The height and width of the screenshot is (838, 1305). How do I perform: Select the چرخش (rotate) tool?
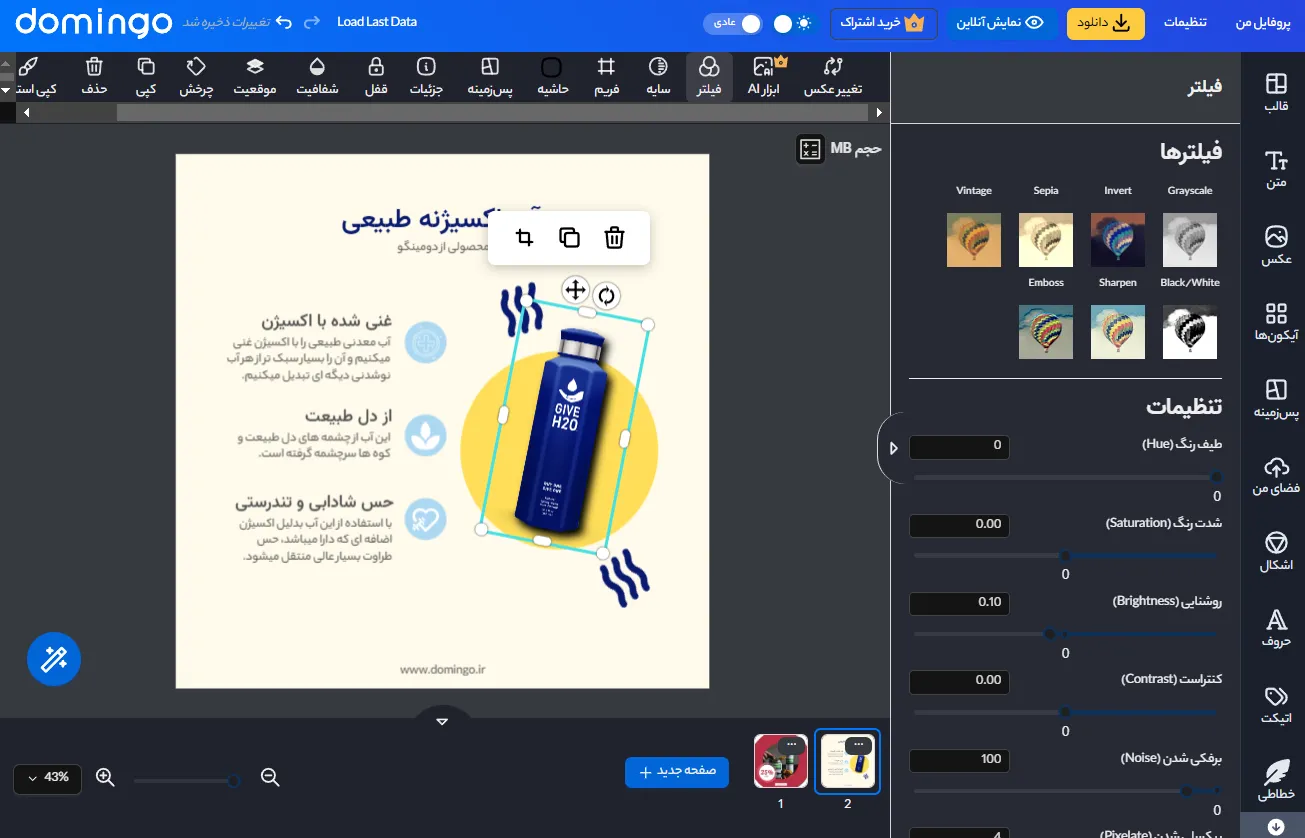[196, 77]
